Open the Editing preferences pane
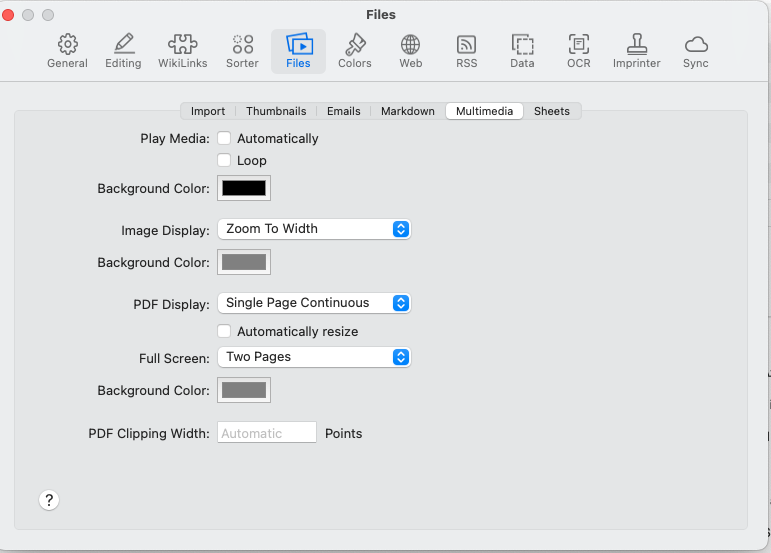 123,51
